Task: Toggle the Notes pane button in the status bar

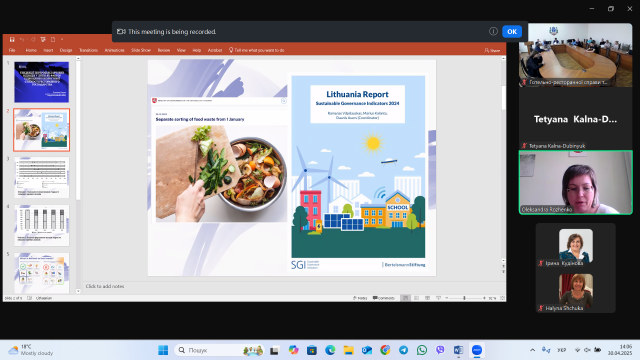Action: click(360, 298)
